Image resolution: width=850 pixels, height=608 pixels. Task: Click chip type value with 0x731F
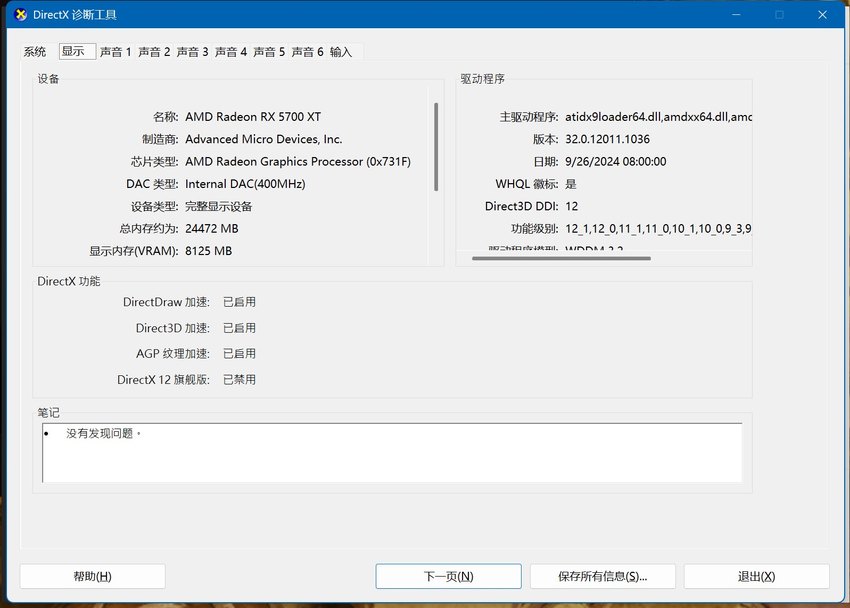(298, 161)
